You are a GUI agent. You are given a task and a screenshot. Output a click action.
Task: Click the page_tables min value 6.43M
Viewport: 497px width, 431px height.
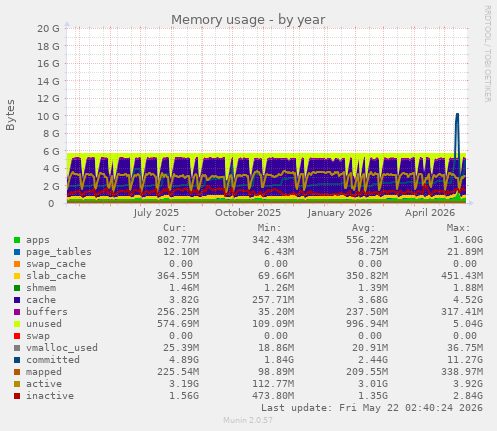pos(279,252)
